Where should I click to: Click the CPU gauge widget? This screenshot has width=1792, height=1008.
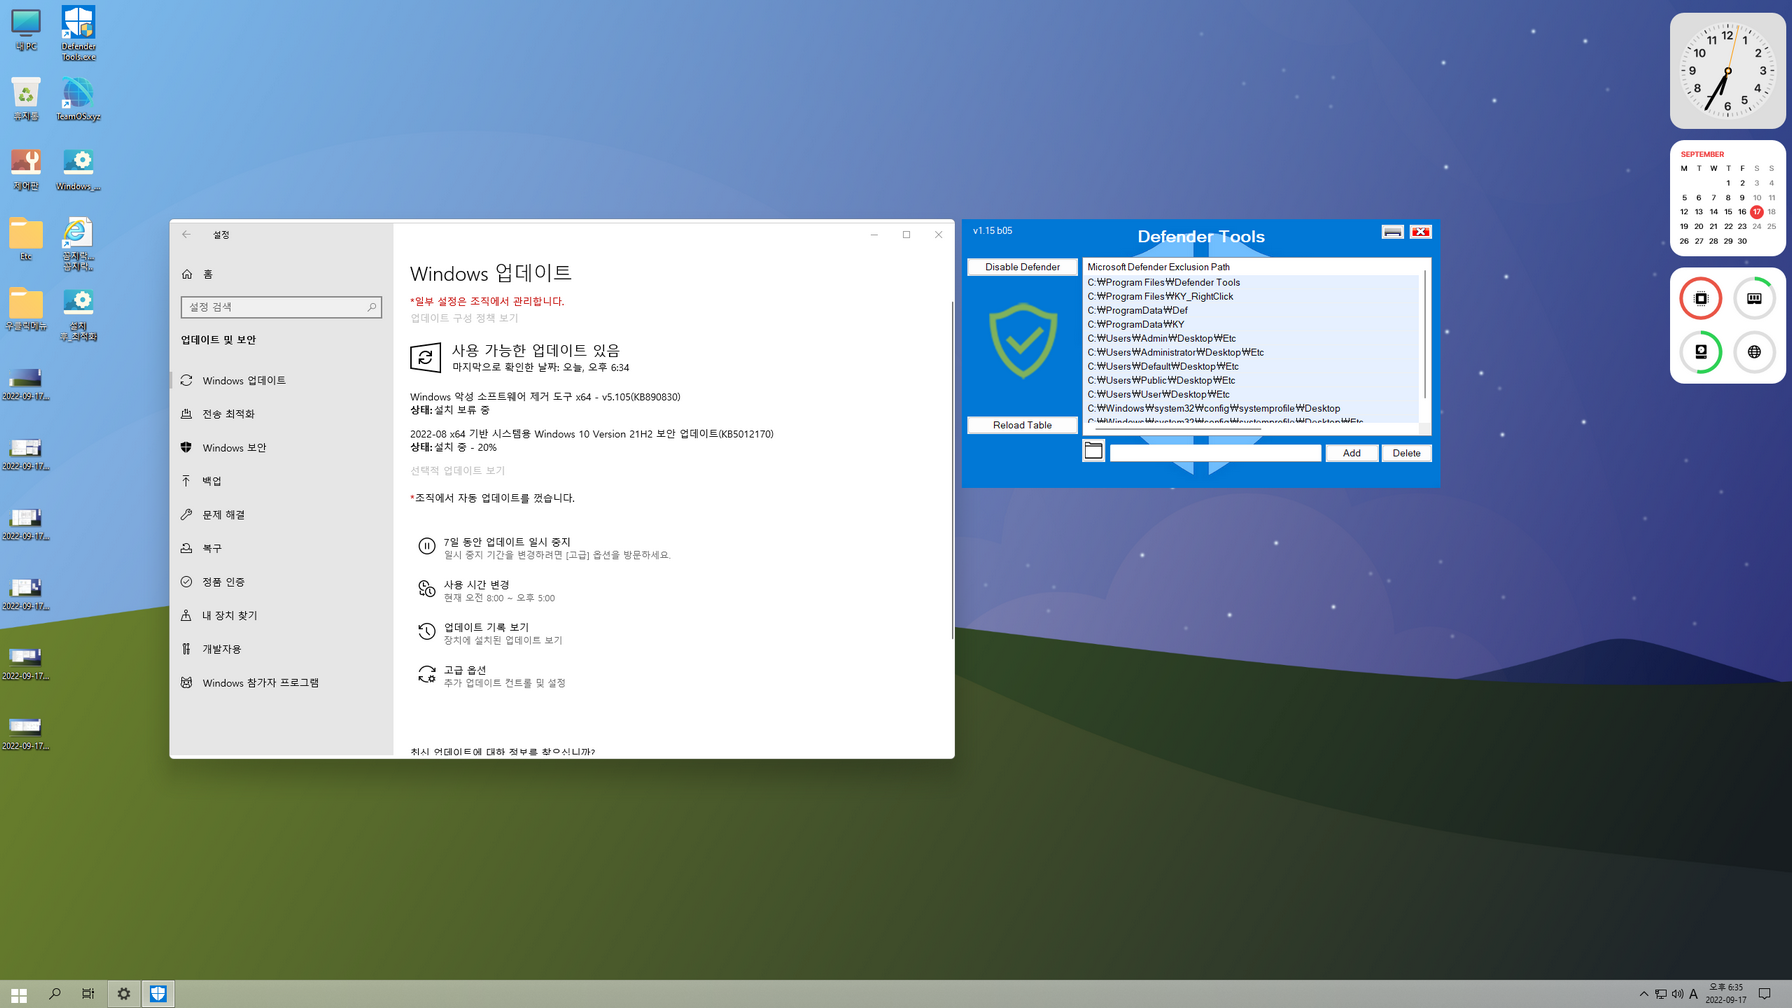click(1700, 298)
